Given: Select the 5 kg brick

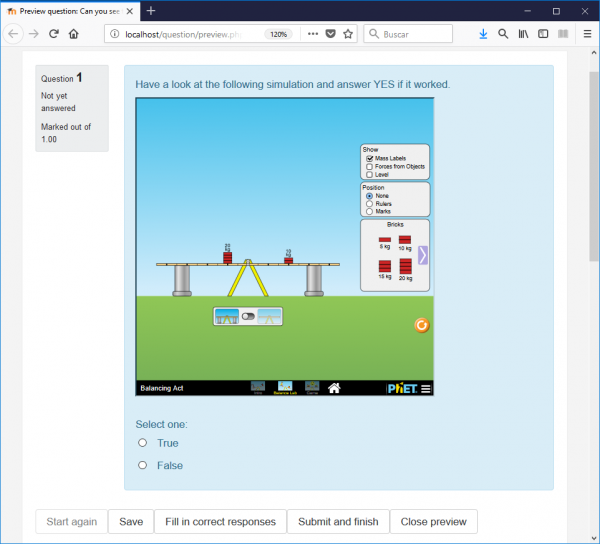Looking at the screenshot, I should click(x=385, y=240).
